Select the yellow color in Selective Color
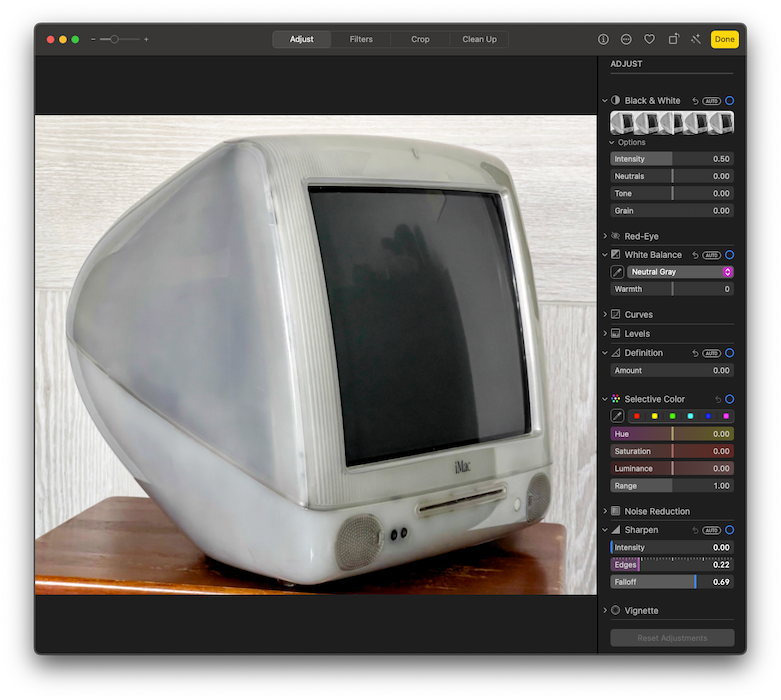The height and width of the screenshot is (700, 781). click(x=654, y=416)
